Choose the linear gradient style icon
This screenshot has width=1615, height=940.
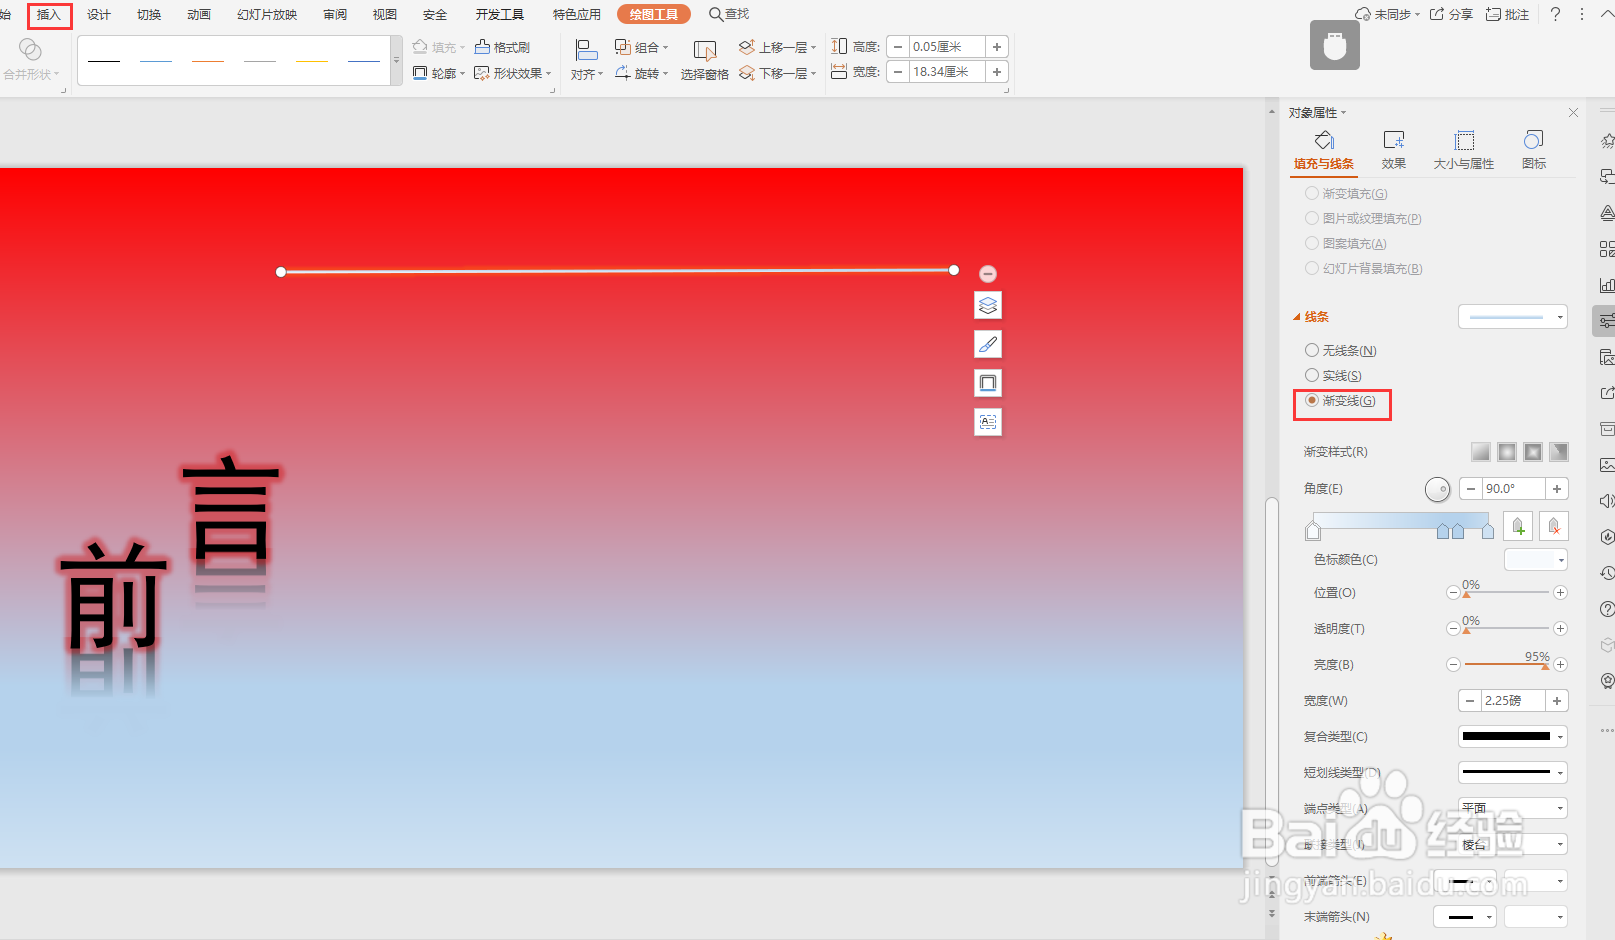click(1481, 452)
